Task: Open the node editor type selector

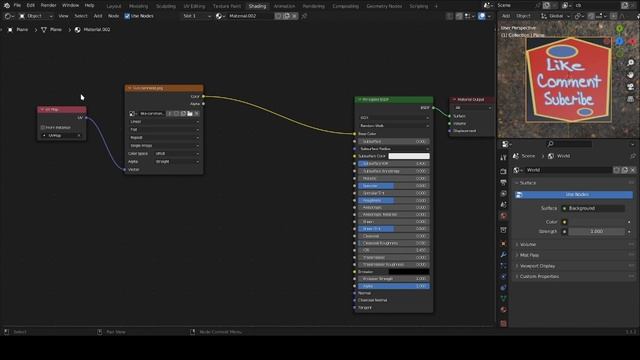Action: point(9,16)
